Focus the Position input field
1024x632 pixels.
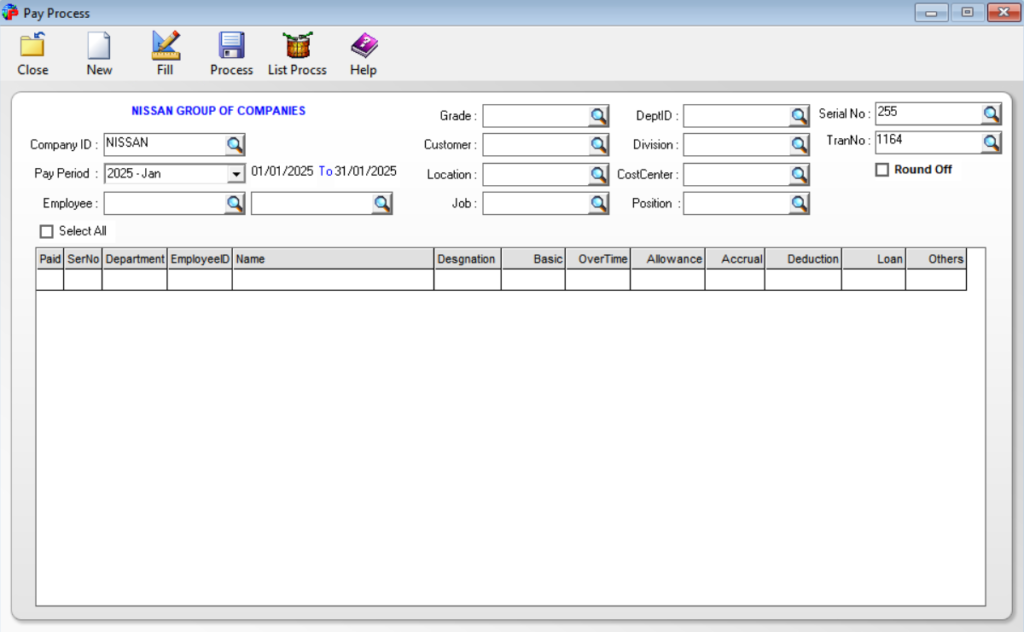click(x=737, y=204)
